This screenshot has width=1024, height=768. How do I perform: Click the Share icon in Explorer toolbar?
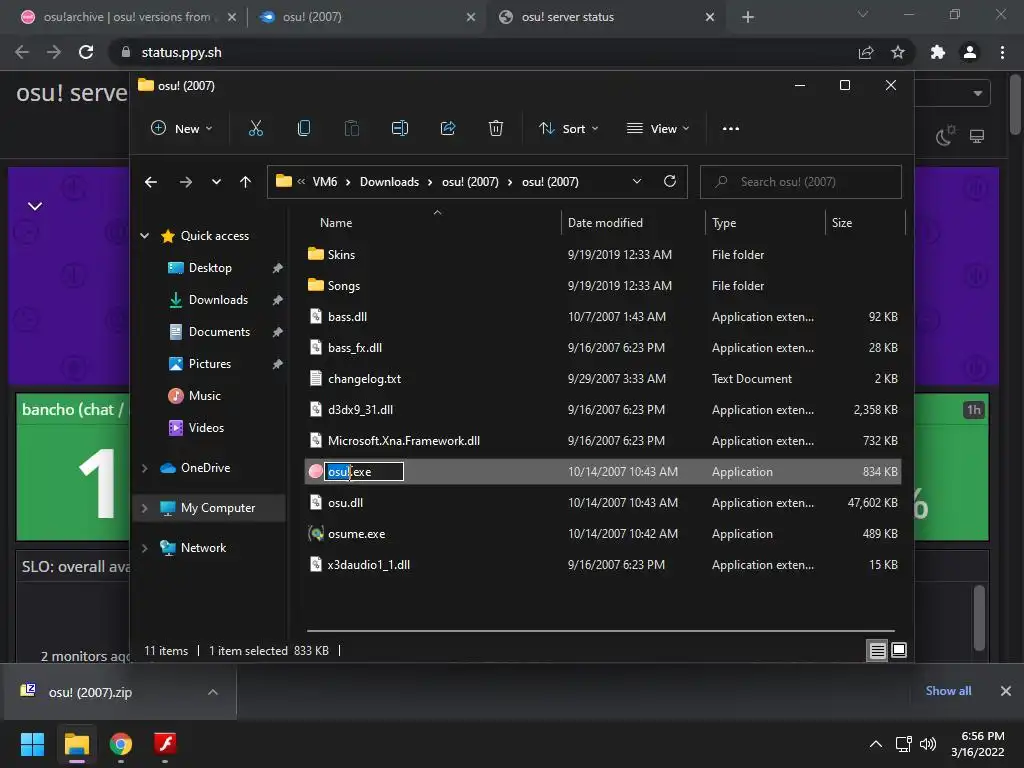tap(448, 129)
